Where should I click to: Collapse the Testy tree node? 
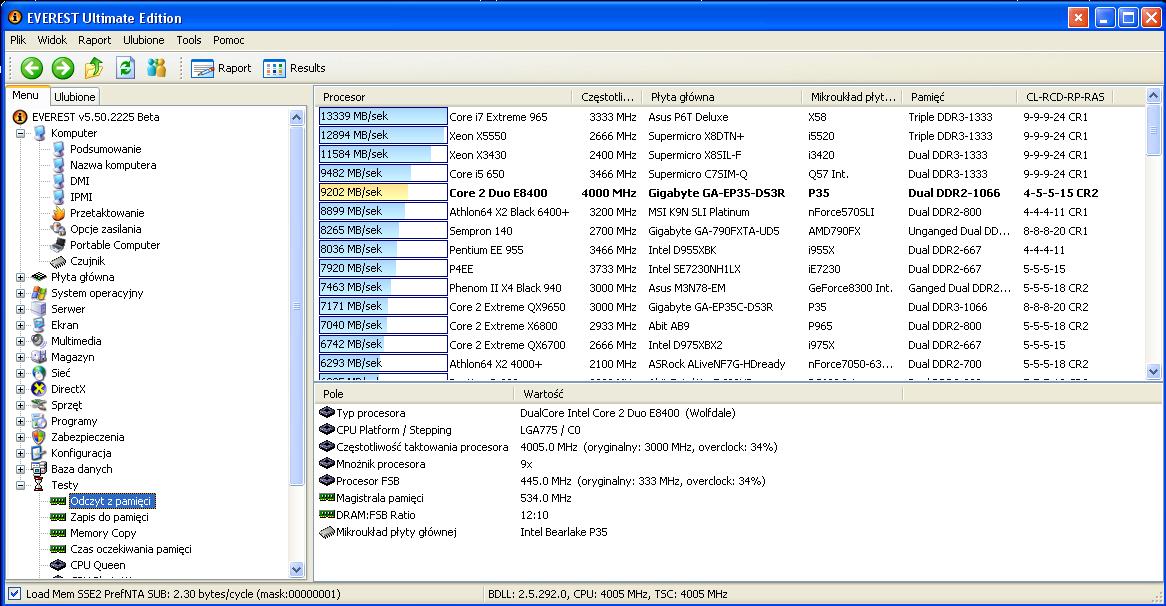[x=21, y=485]
